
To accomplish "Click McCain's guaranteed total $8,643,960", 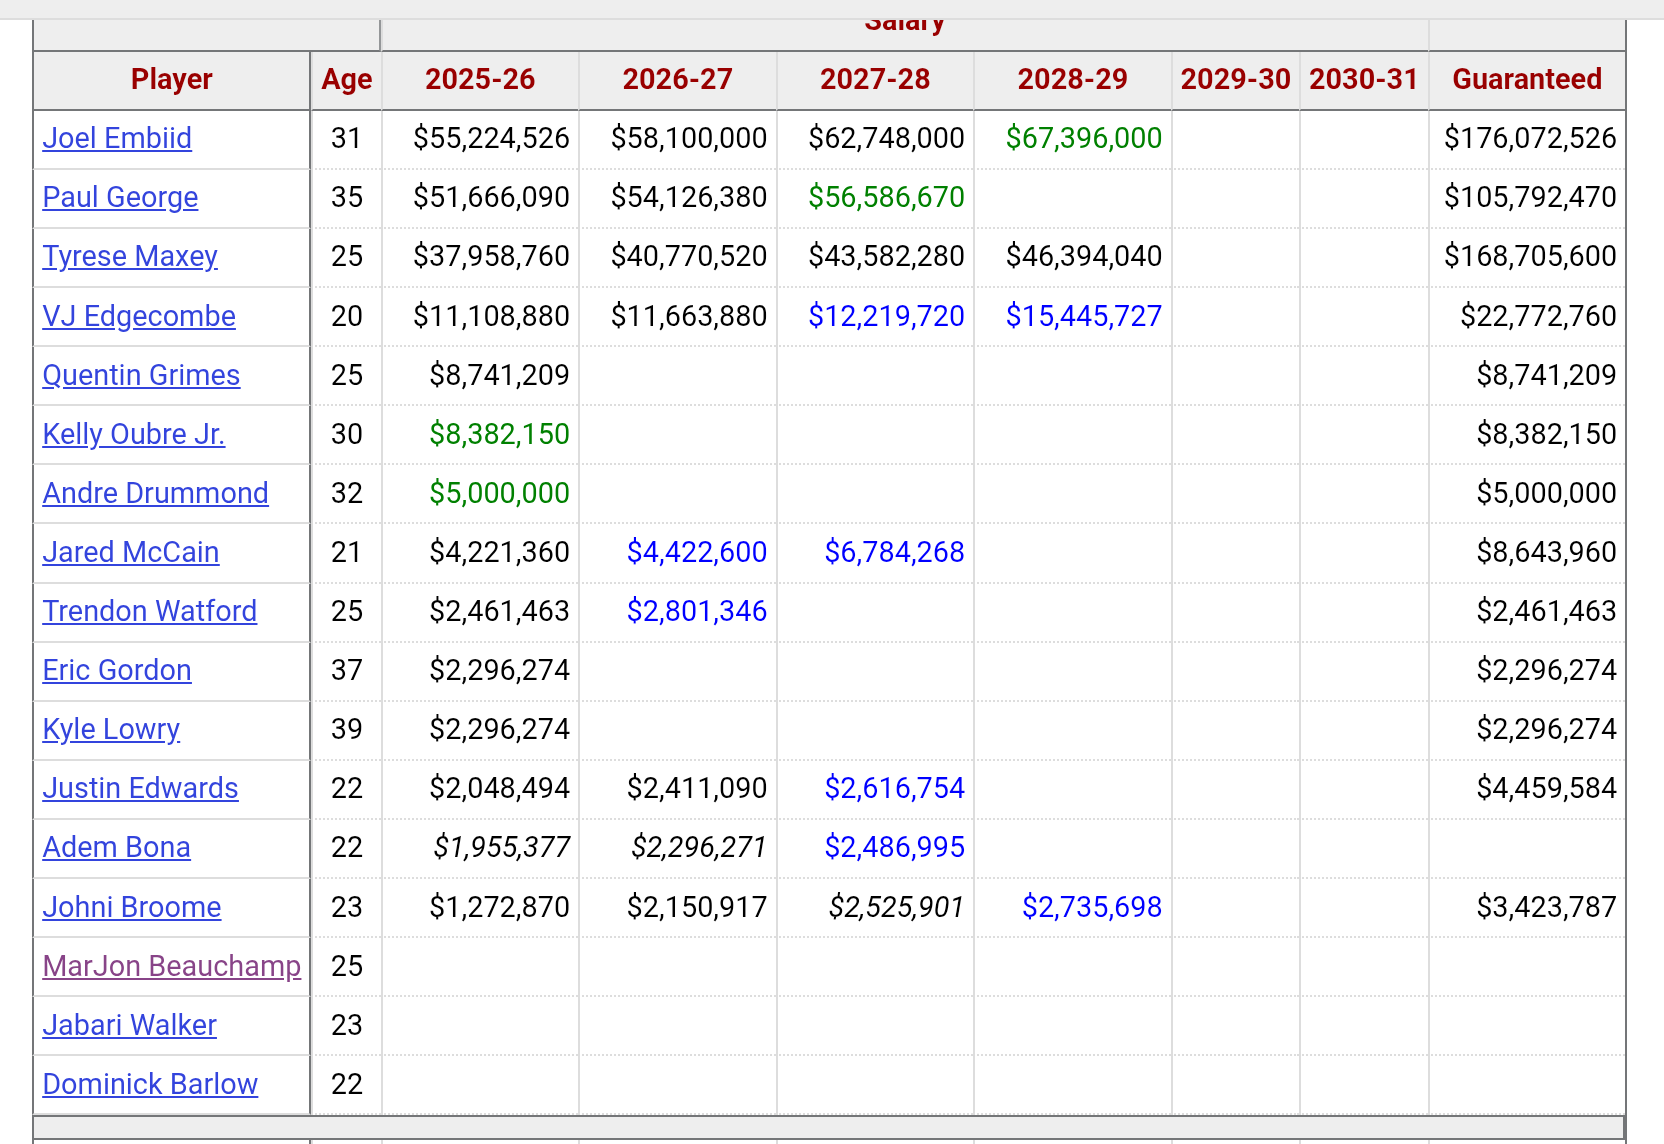I will click(x=1547, y=552).
